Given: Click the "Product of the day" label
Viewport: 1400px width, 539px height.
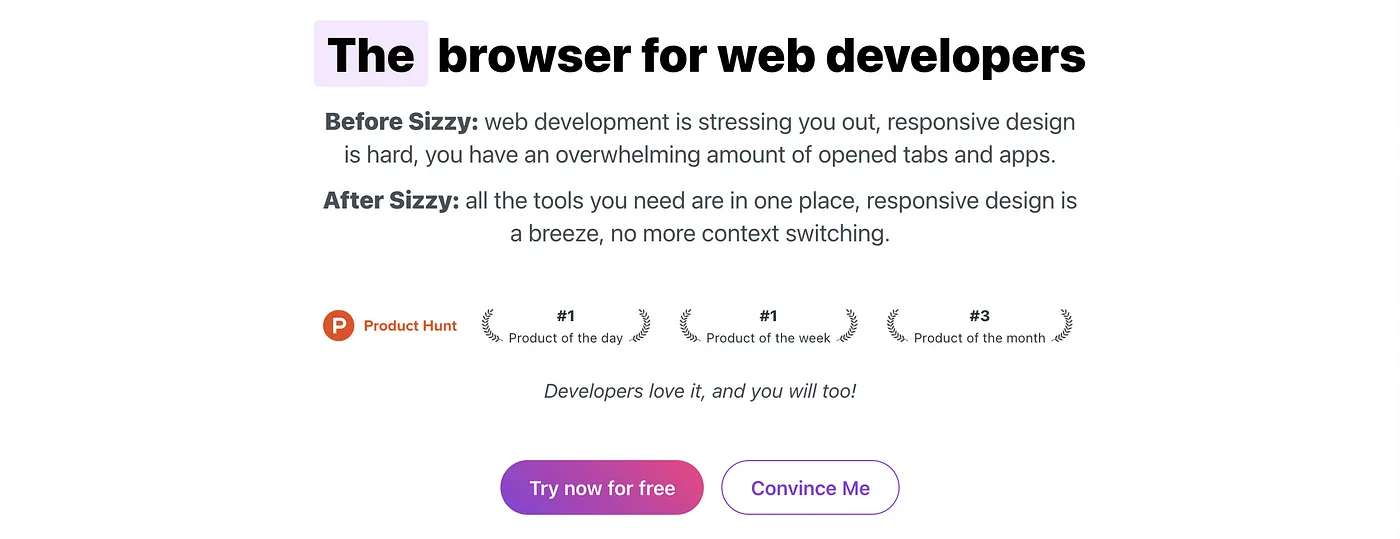Looking at the screenshot, I should (x=566, y=338).
